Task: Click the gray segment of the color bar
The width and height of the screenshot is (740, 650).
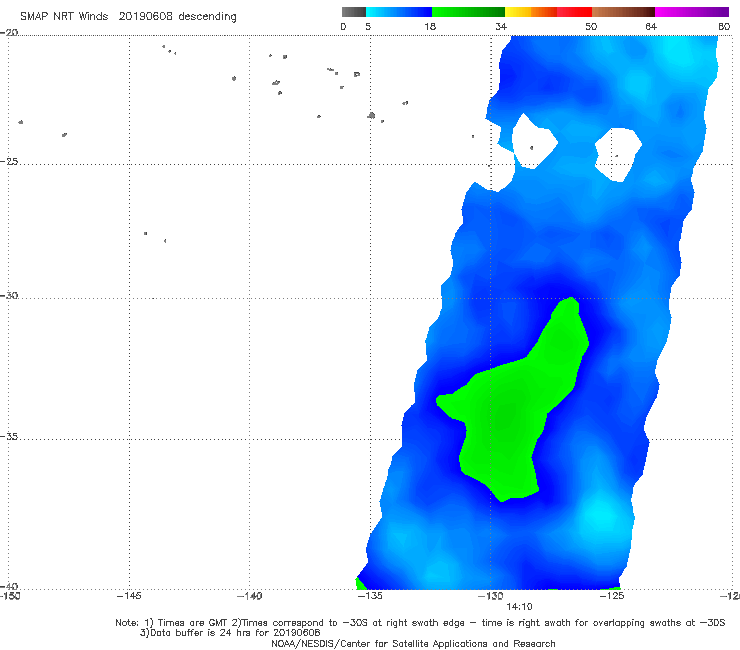Action: coord(353,12)
